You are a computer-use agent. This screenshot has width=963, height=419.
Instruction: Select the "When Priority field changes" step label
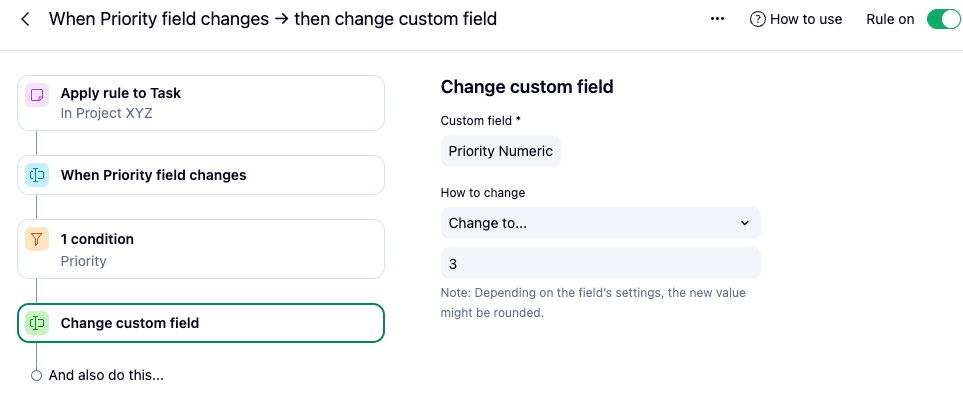click(153, 175)
